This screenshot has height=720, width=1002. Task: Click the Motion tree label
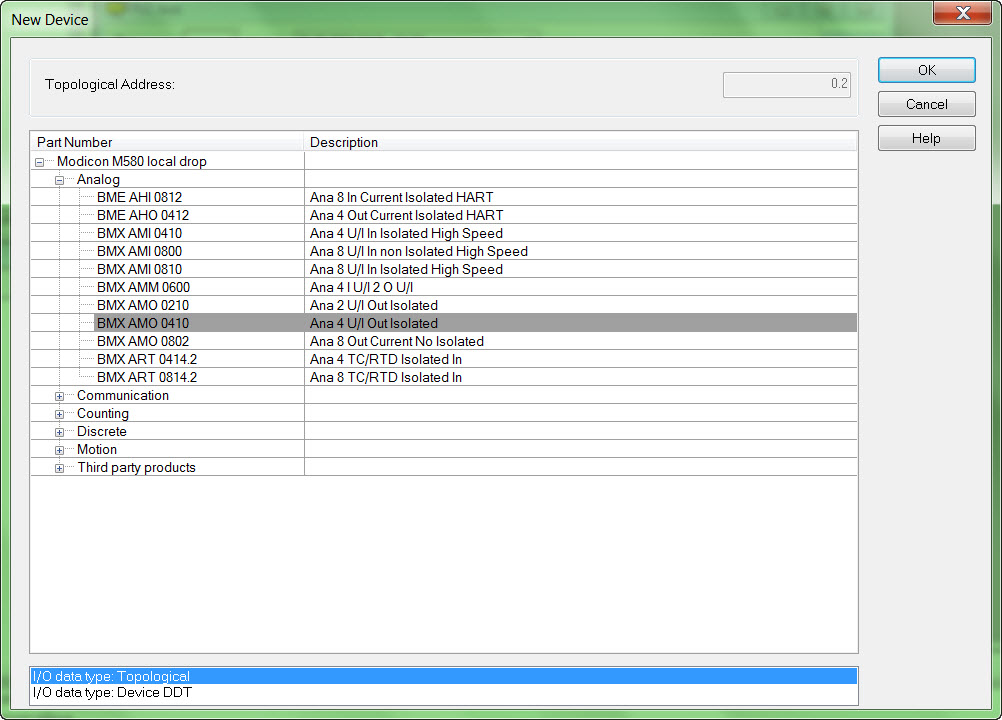pyautogui.click(x=96, y=449)
